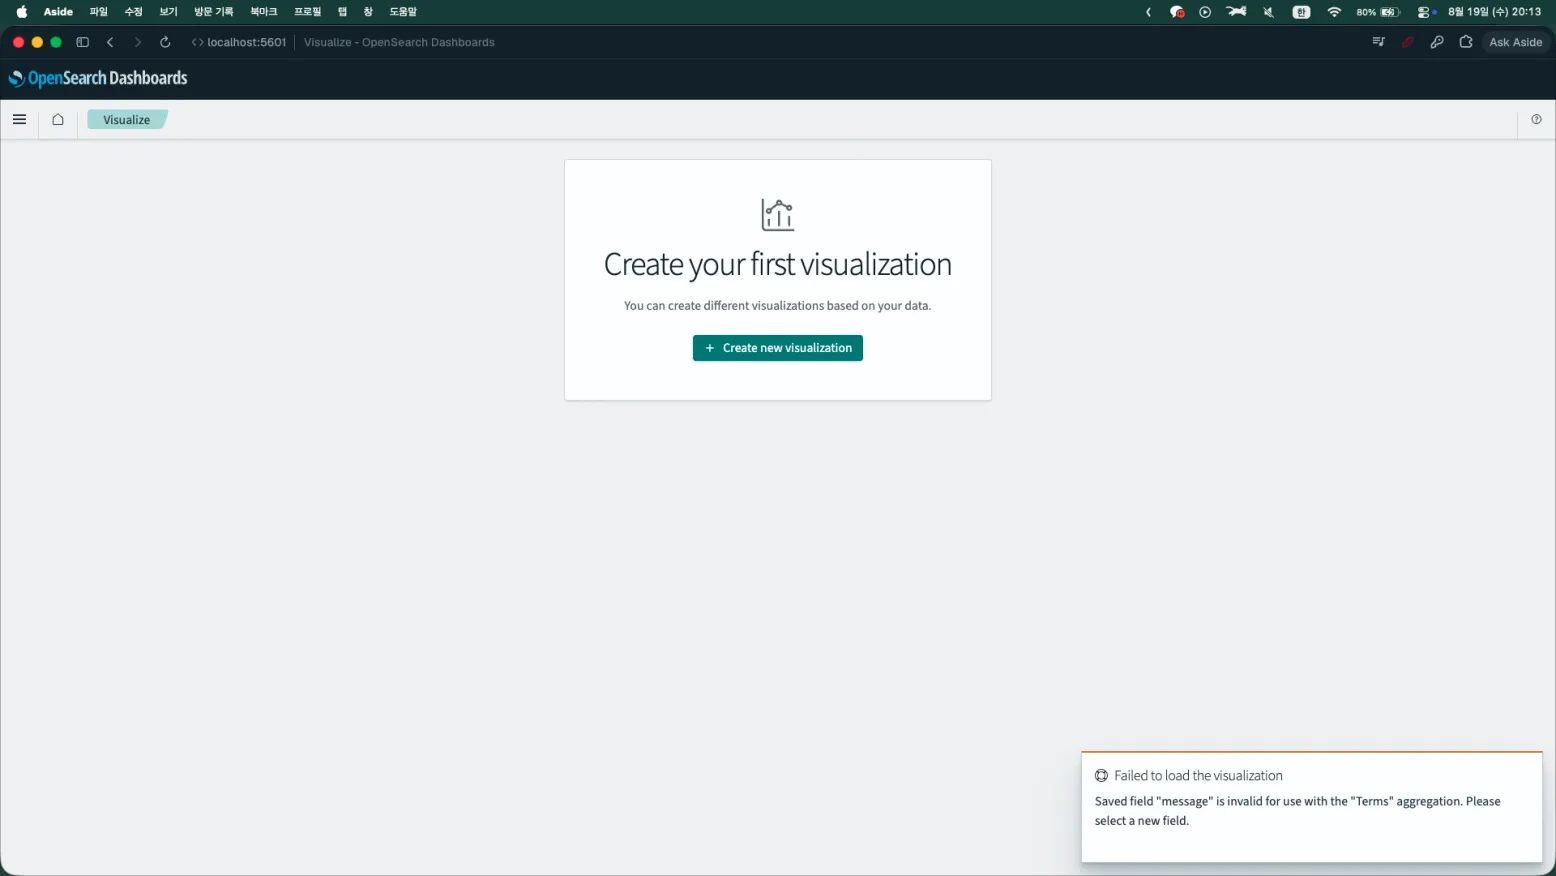This screenshot has height=876, width=1556.
Task: Click the 'Create your first visualization' heading
Action: [777, 265]
